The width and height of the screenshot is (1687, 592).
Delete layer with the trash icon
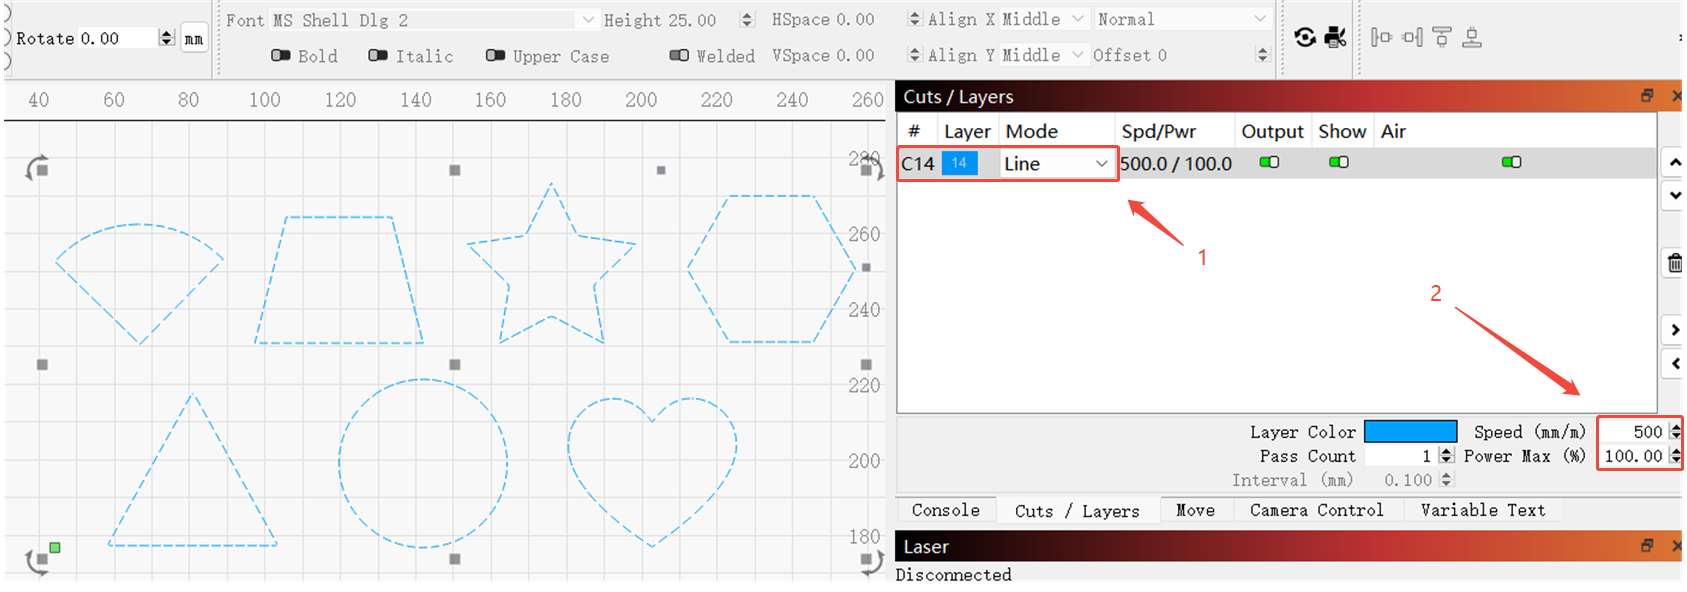(1674, 264)
